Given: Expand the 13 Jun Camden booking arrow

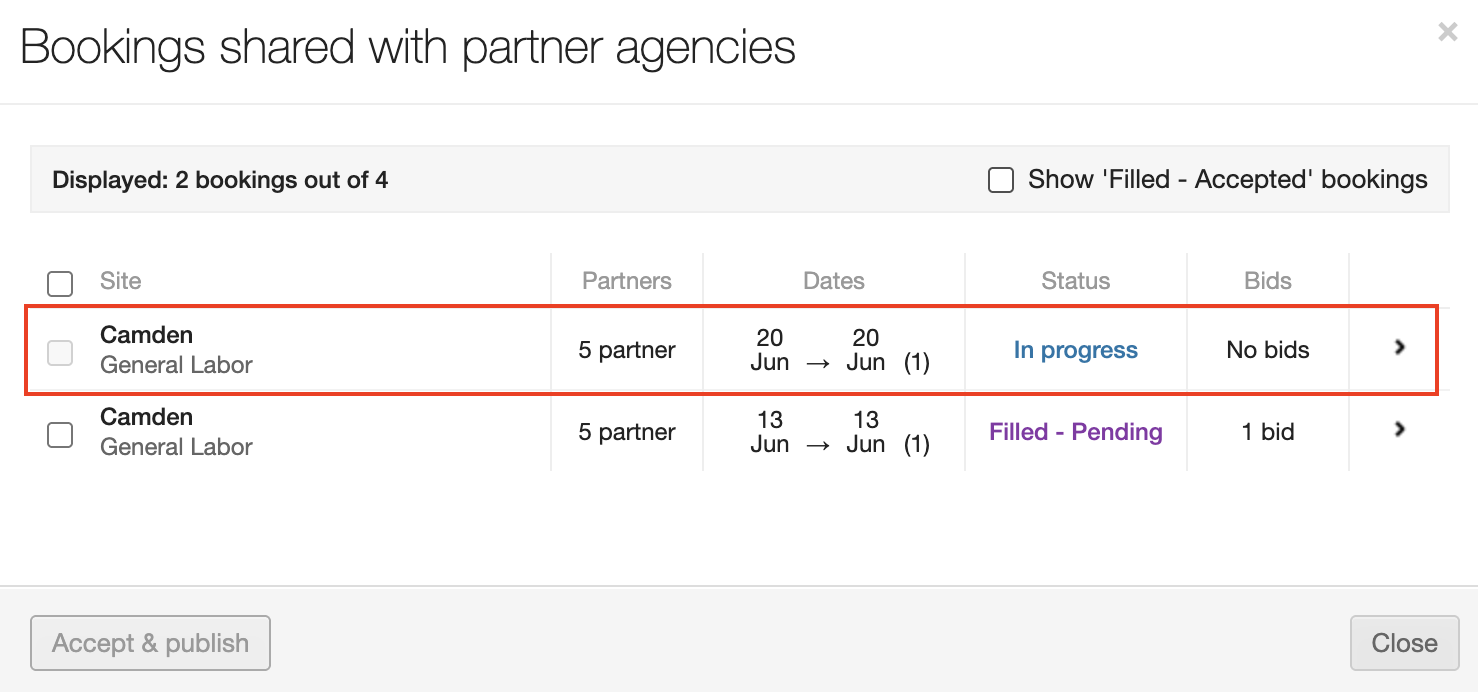Looking at the screenshot, I should [x=1400, y=429].
